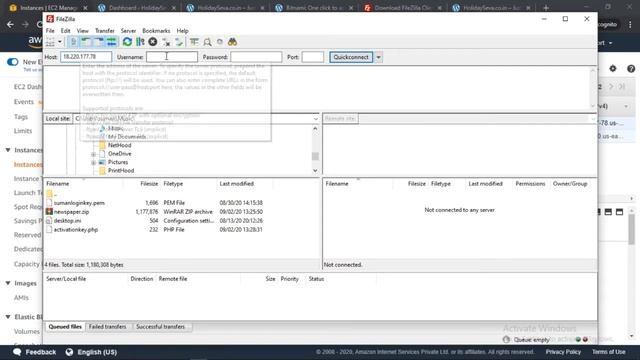Open the Edit menu

pos(65,31)
